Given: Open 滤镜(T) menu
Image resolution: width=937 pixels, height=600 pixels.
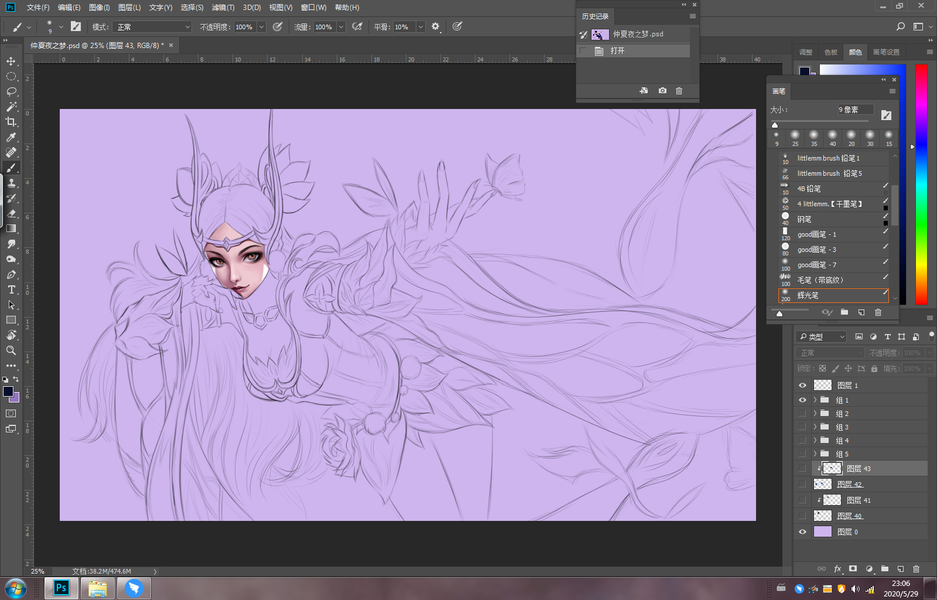Looking at the screenshot, I should pos(223,7).
